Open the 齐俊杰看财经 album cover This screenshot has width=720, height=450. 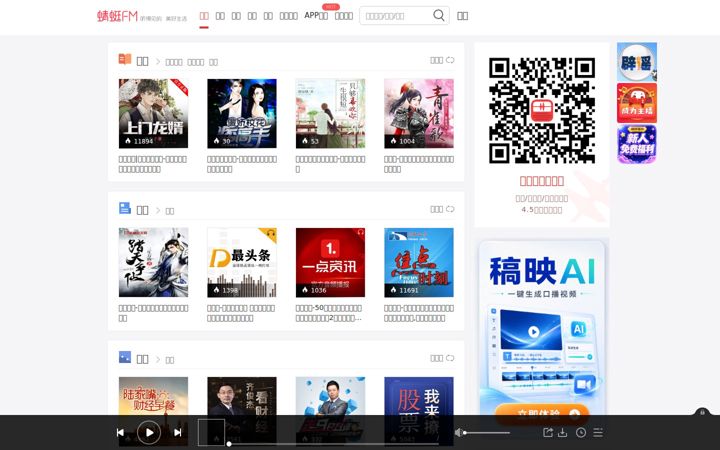[242, 396]
